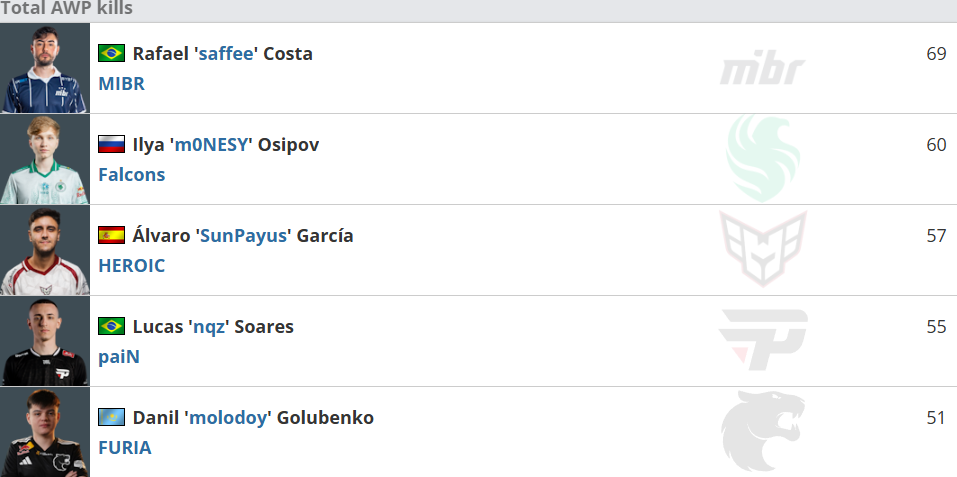
Task: Click Ilya Osipov's player photo
Action: pos(45,159)
